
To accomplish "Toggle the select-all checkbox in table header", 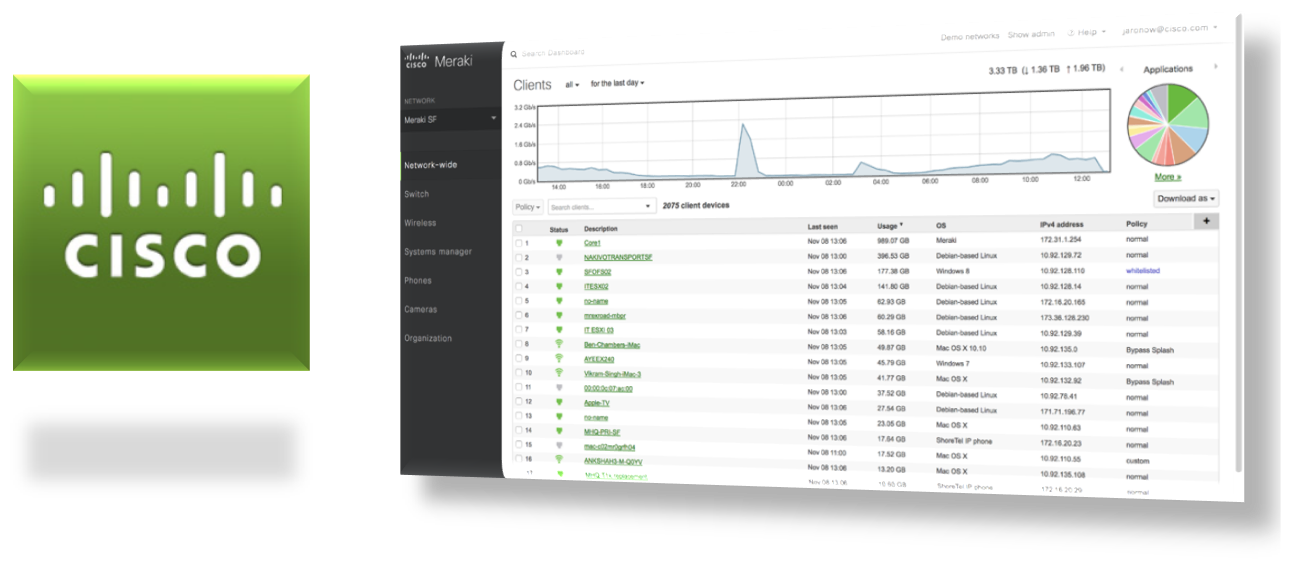I will click(518, 228).
